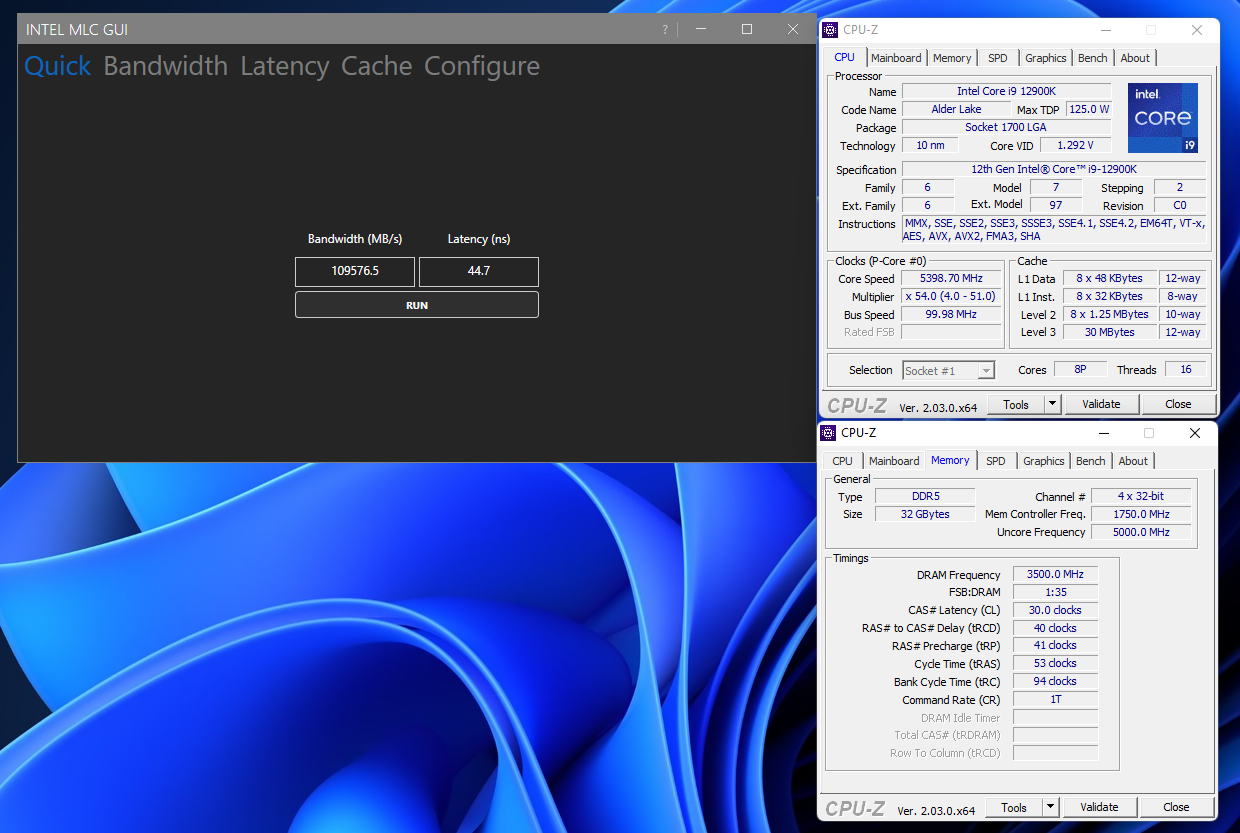This screenshot has height=833, width=1240.
Task: Minimize the upper CPU-Z window
Action: pyautogui.click(x=1104, y=30)
